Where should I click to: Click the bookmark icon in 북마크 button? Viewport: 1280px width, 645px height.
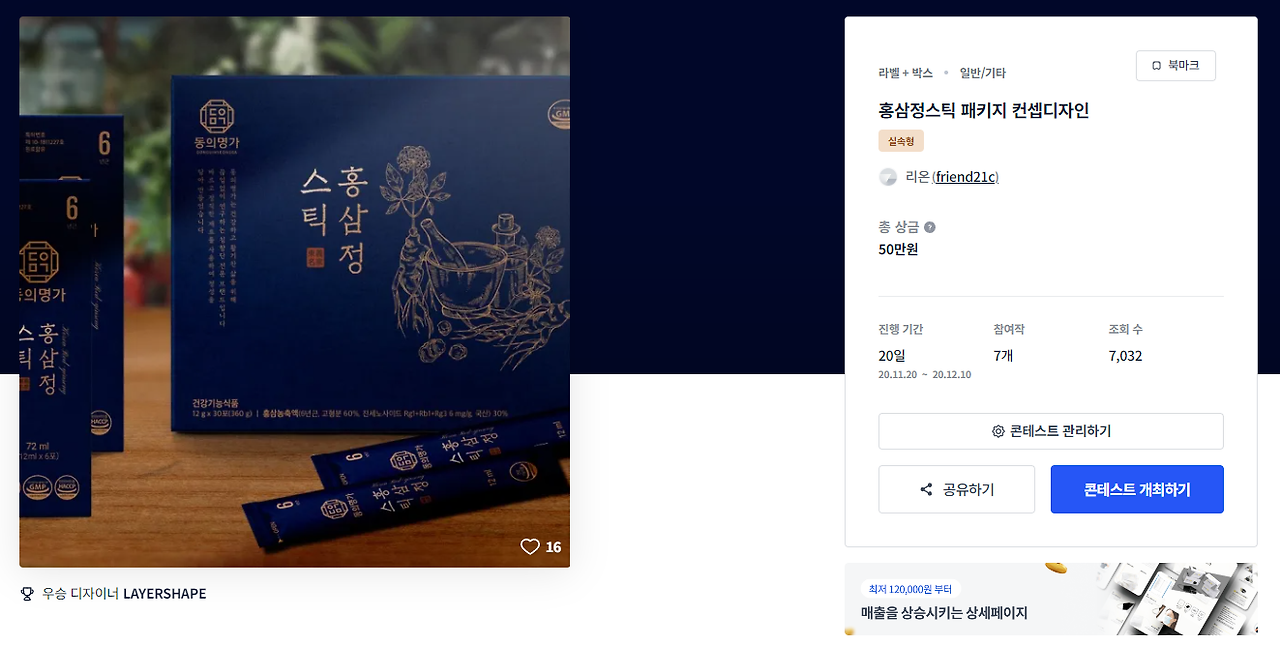[x=1157, y=66]
